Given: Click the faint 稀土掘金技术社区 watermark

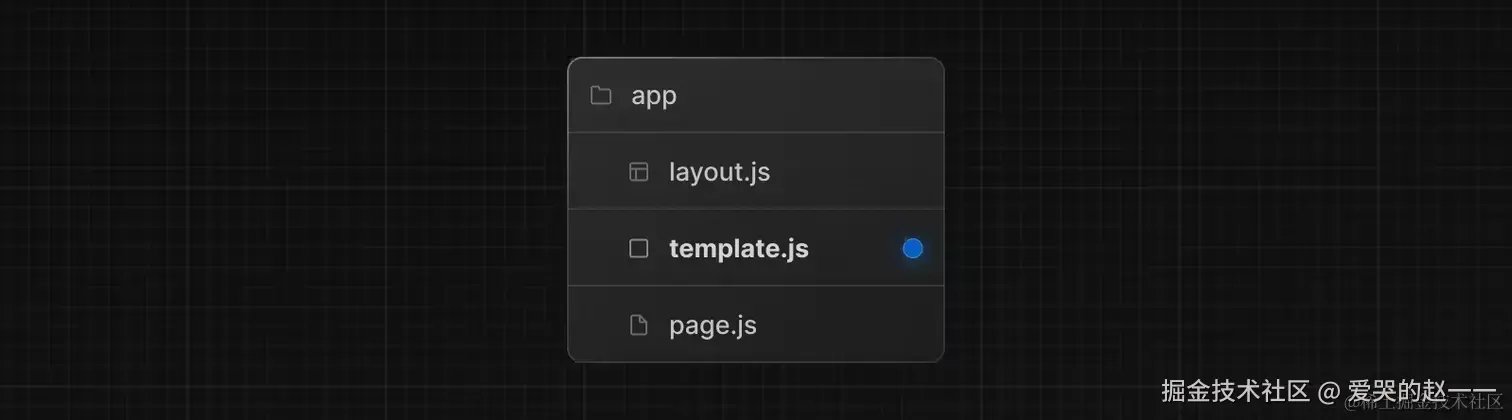Looking at the screenshot, I should point(1420,404).
